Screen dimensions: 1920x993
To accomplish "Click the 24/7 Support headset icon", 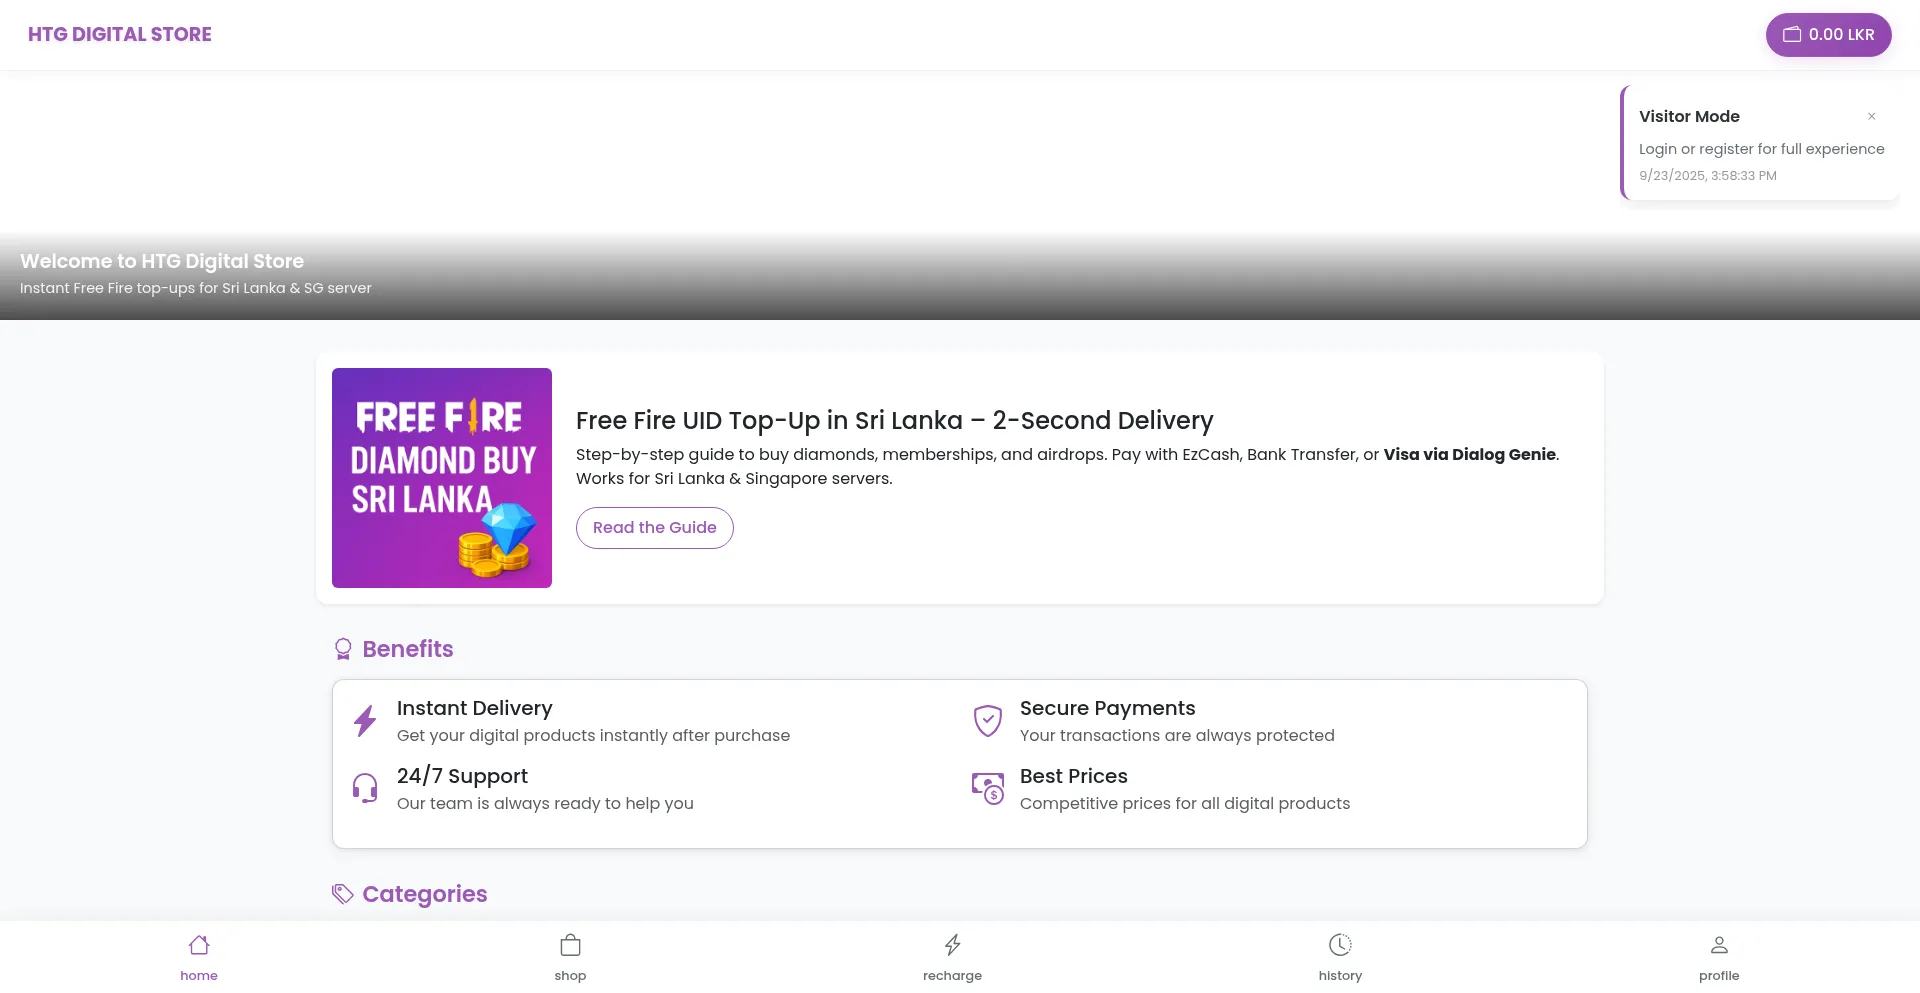I will [365, 788].
